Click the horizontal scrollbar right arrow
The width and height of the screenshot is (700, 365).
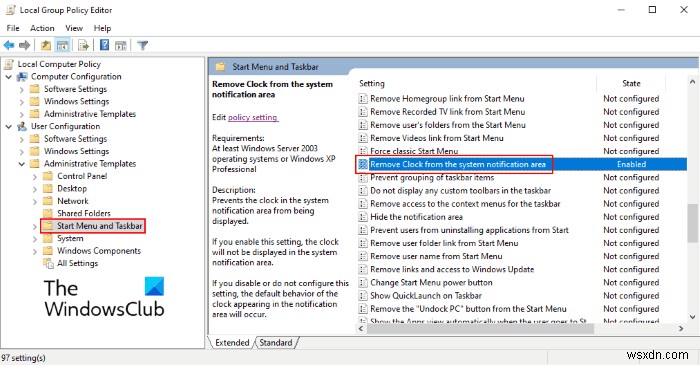[681, 328]
